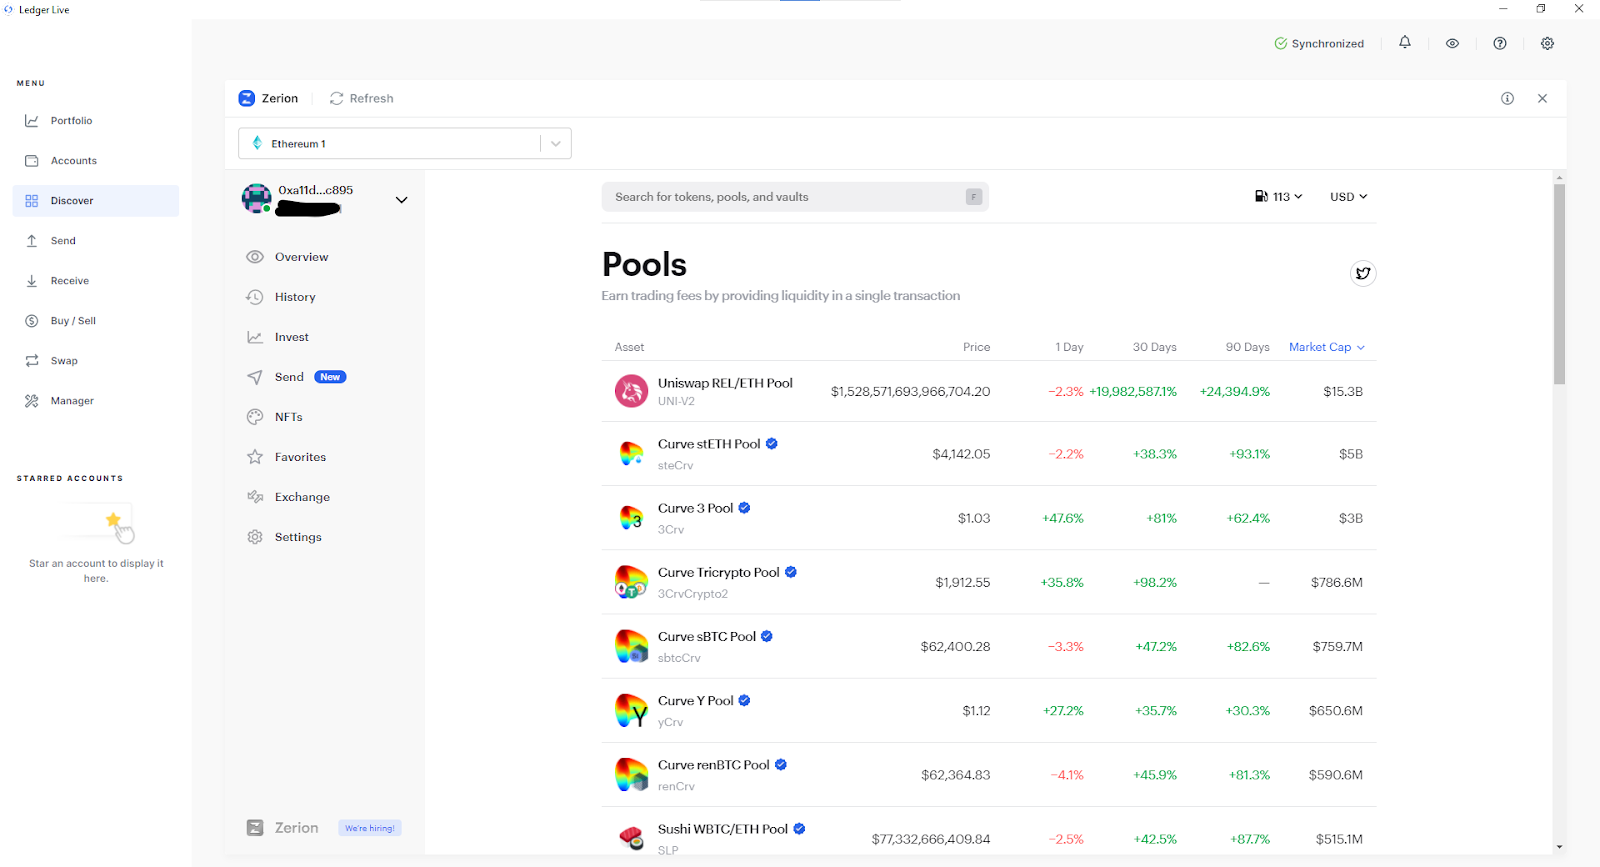Click the Twitter share icon
Screen dimensions: 1600x867
tap(1363, 273)
